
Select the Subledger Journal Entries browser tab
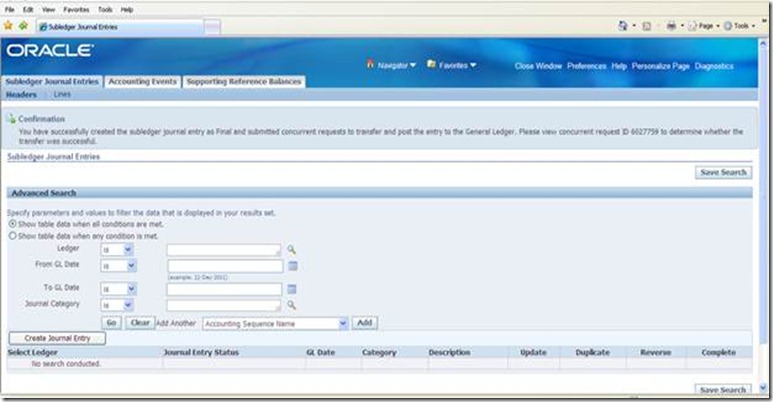(x=119, y=27)
